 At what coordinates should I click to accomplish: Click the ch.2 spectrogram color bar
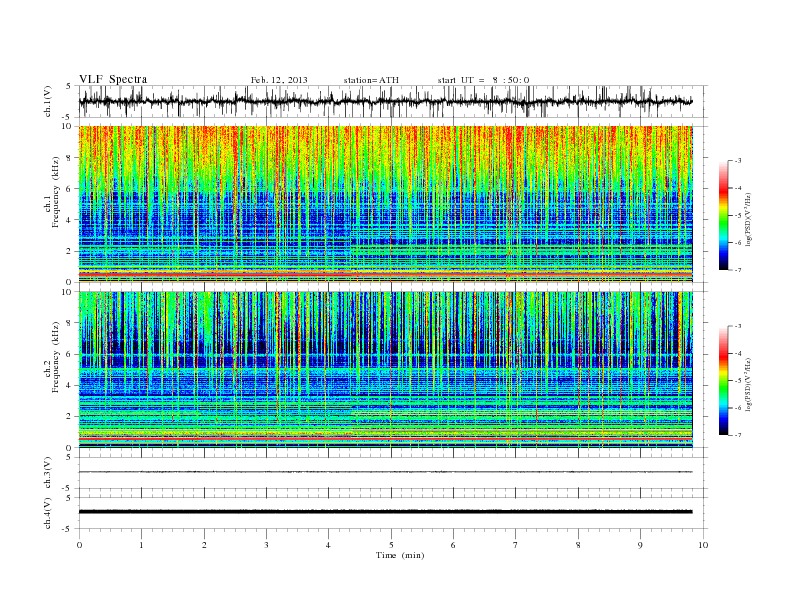pyautogui.click(x=723, y=380)
